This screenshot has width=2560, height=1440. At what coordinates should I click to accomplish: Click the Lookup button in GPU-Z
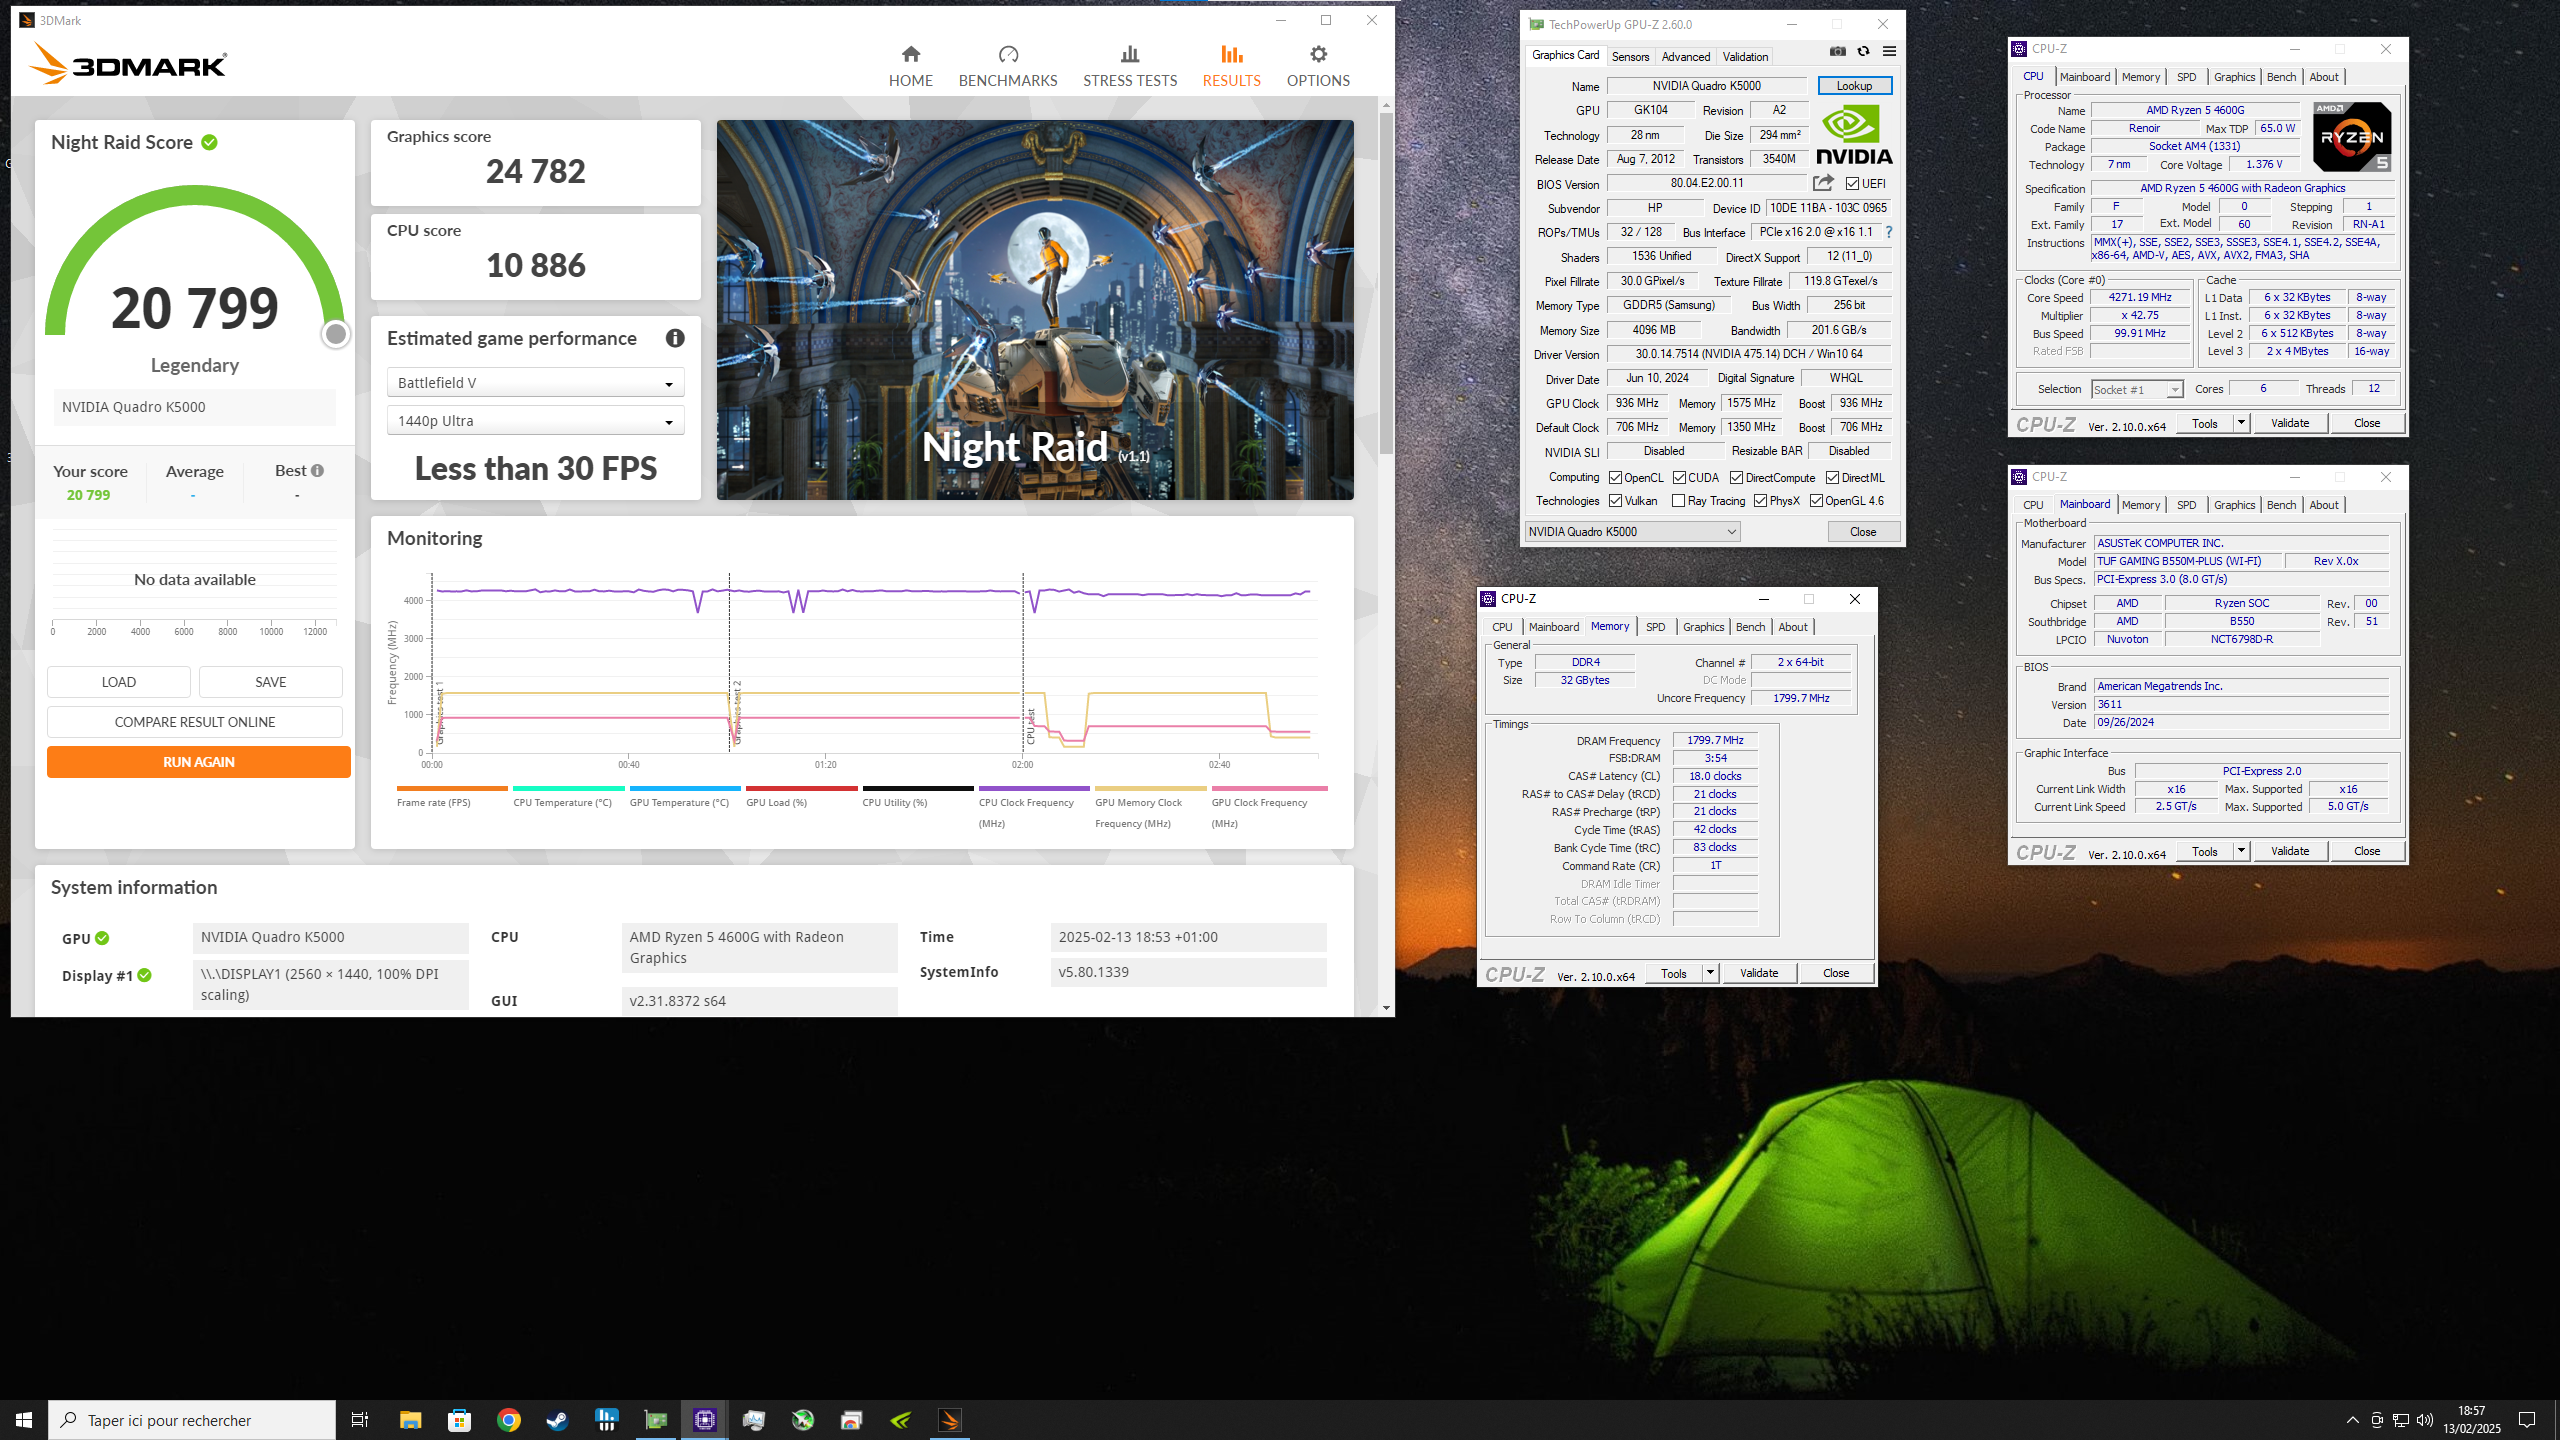pos(1854,86)
